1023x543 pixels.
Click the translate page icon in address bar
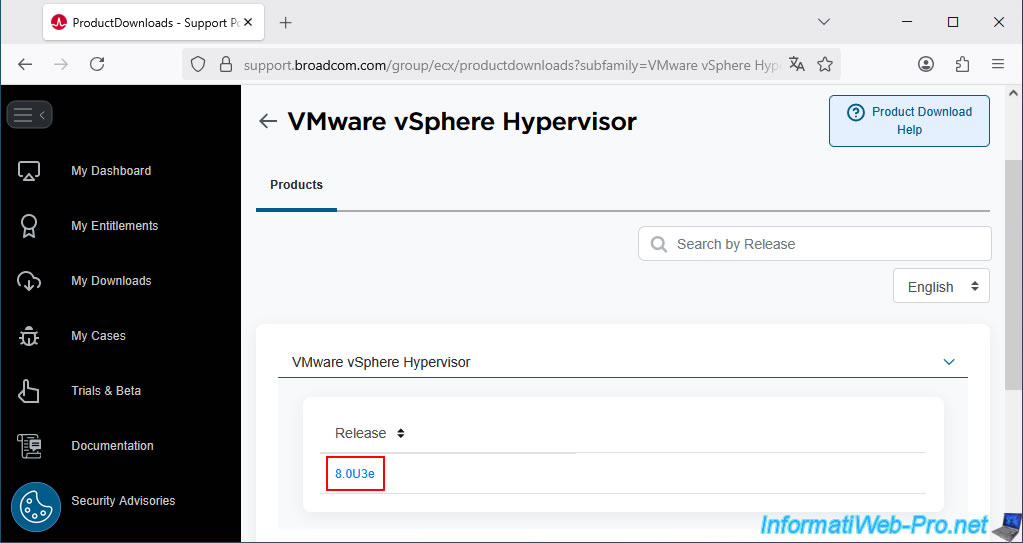click(x=796, y=64)
